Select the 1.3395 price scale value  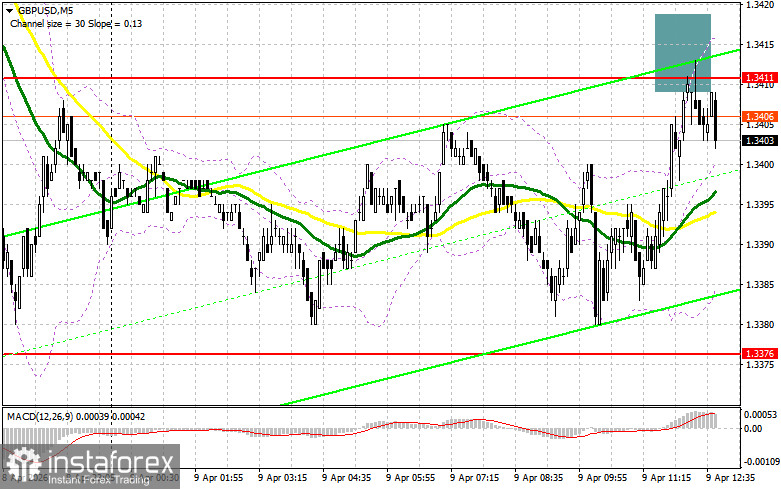[760, 205]
